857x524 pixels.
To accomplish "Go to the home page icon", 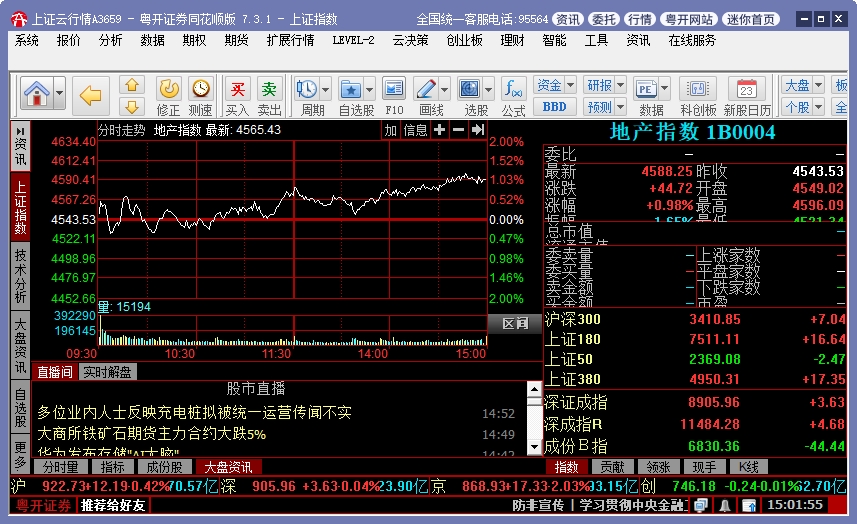I will click(x=37, y=93).
